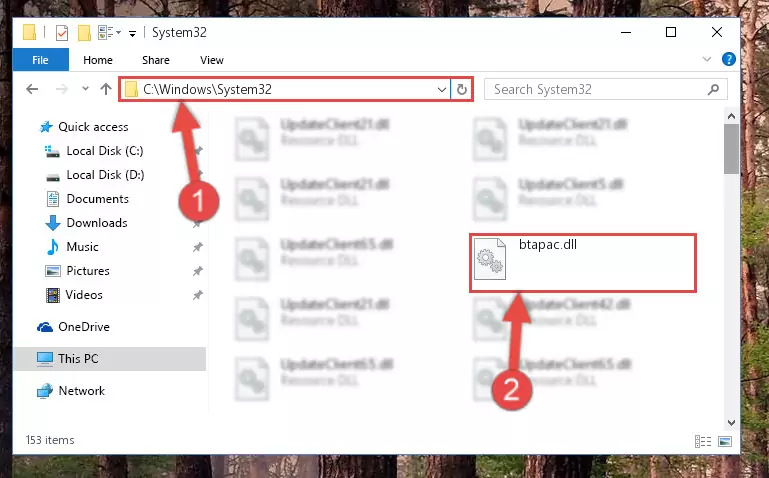Switch to the View tab
769x478 pixels.
tap(212, 60)
